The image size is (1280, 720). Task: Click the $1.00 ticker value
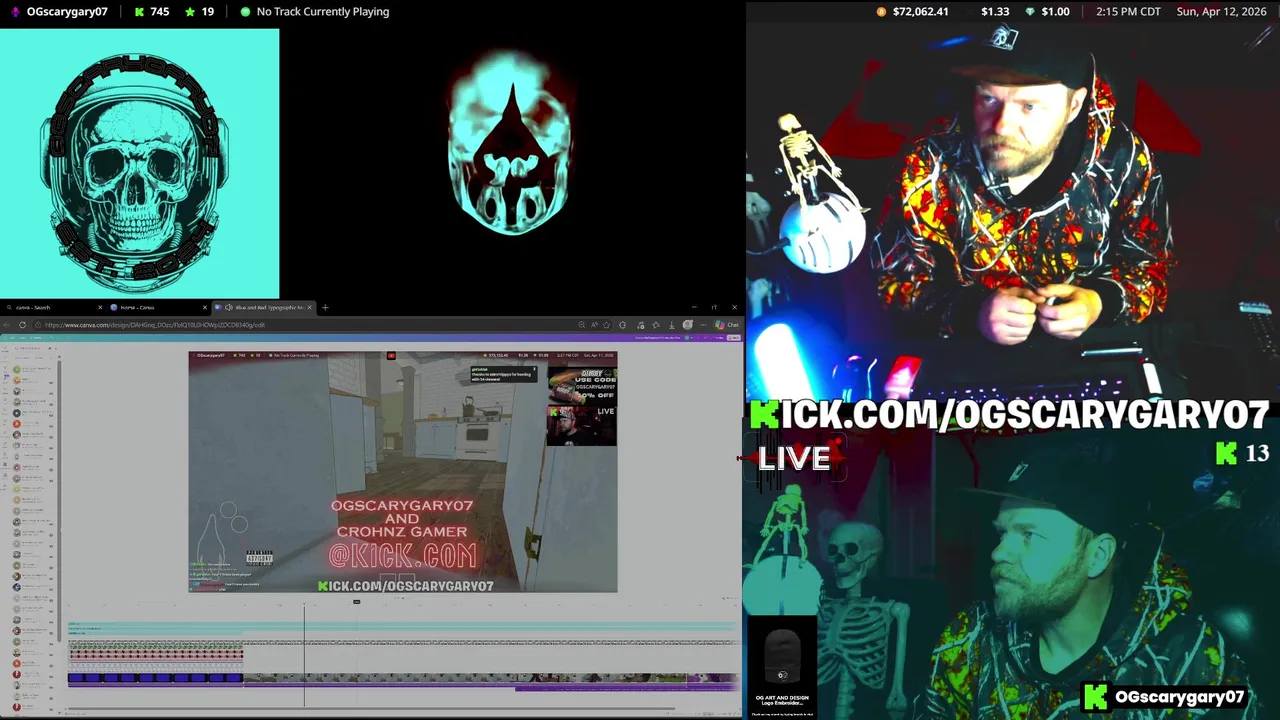[x=1055, y=12]
